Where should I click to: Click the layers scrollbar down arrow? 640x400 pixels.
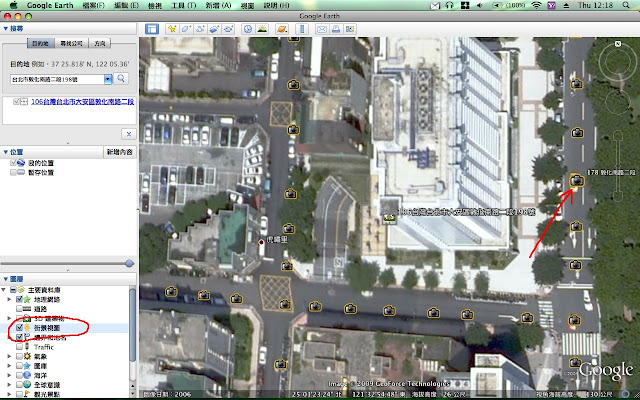[133, 391]
